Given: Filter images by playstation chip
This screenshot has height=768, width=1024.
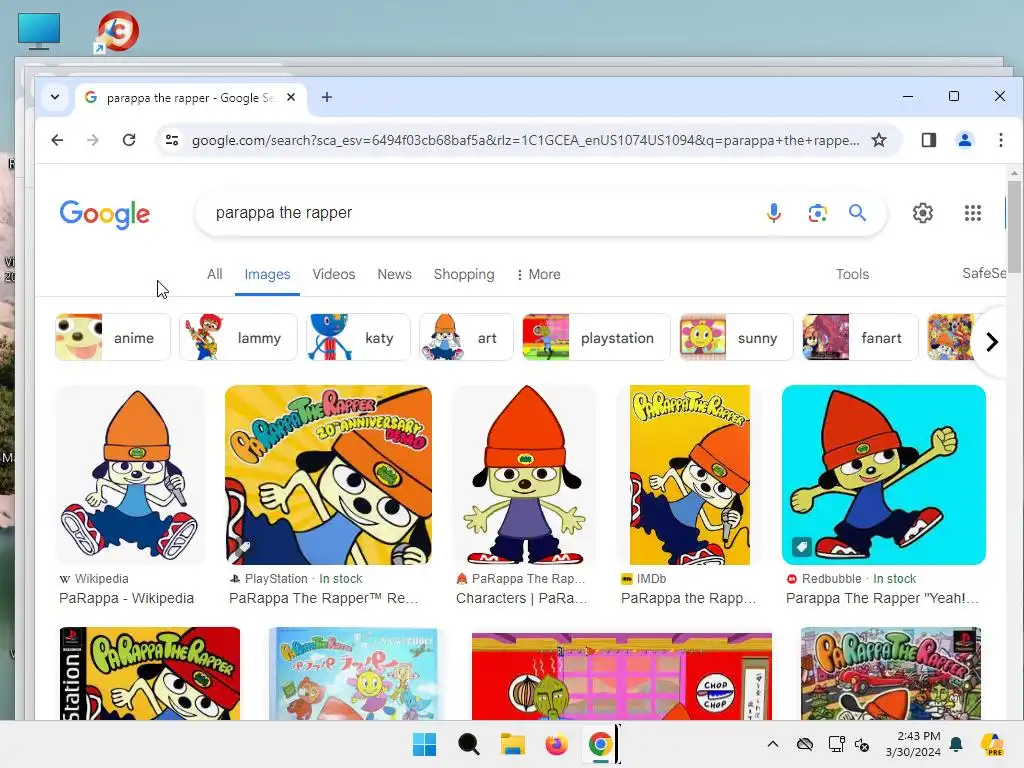Looking at the screenshot, I should click(596, 337).
